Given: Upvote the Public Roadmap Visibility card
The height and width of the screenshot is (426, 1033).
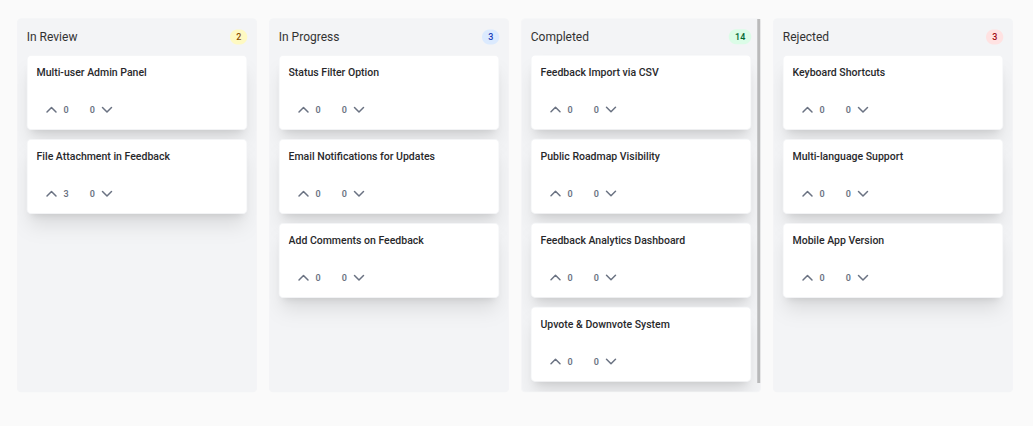Looking at the screenshot, I should [556, 194].
